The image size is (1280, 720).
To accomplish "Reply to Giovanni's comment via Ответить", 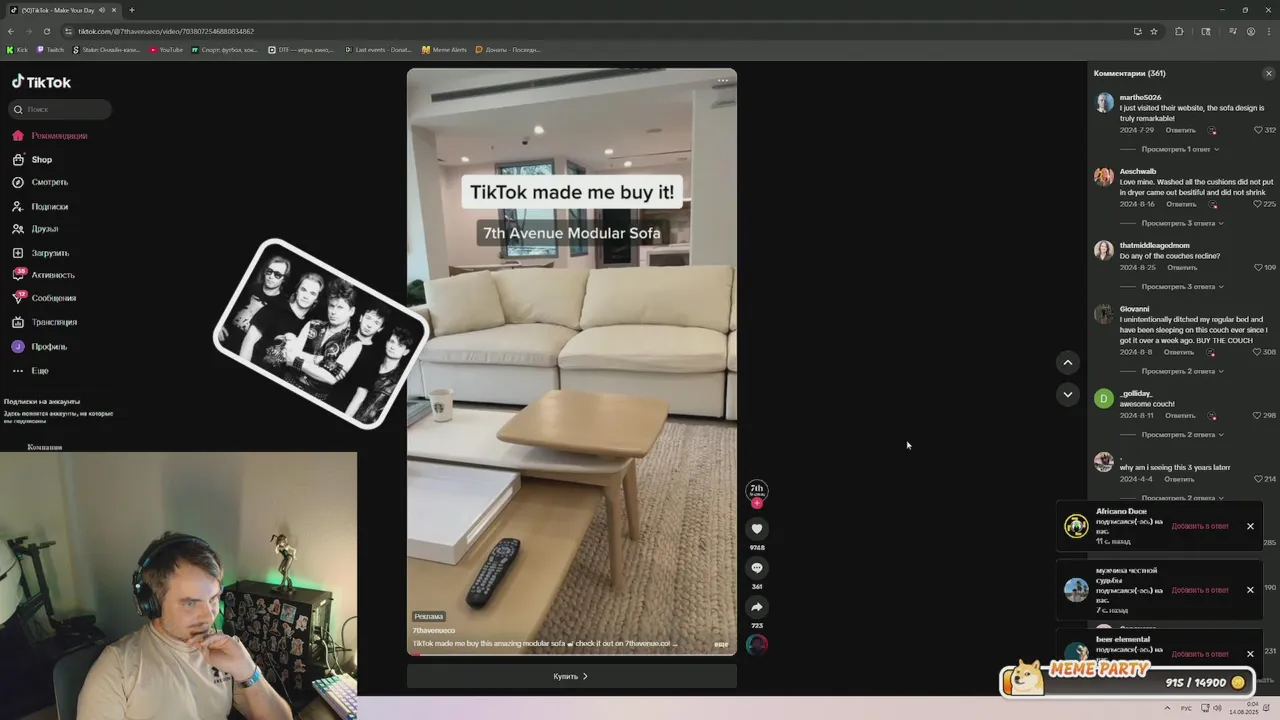I will [1178, 352].
